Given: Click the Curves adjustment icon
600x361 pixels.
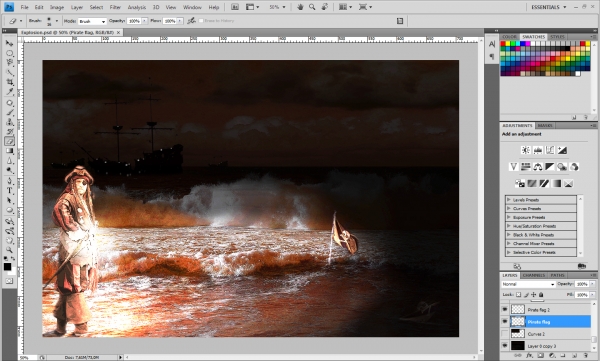Looking at the screenshot, I should 550,150.
